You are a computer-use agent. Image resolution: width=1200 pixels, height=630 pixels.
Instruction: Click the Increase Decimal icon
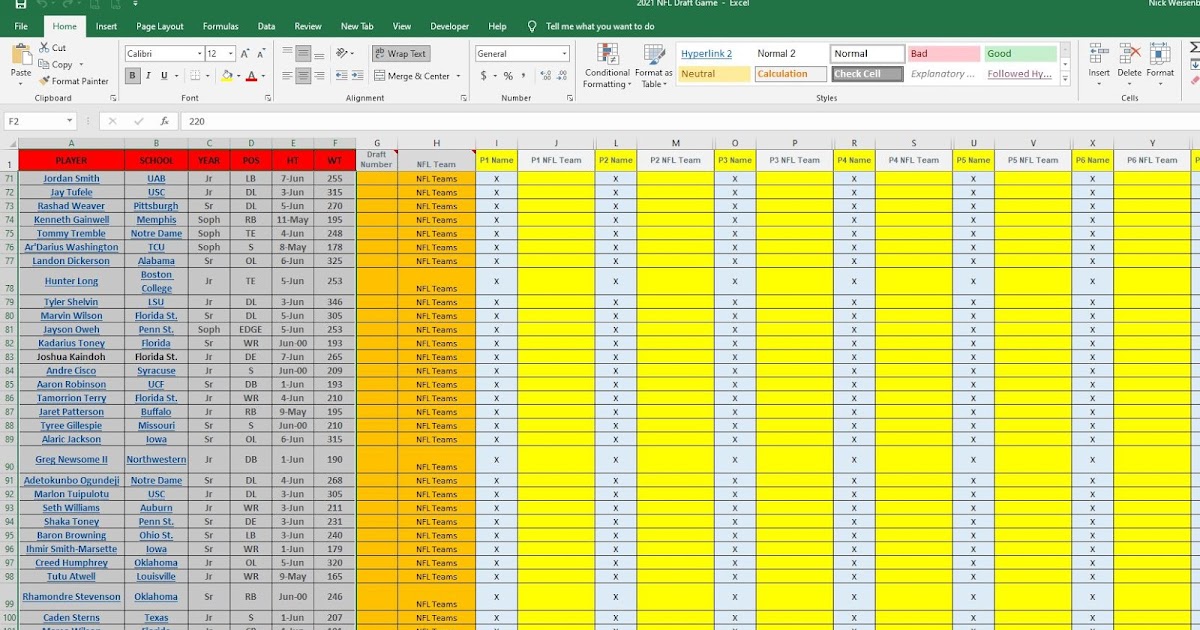(545, 74)
